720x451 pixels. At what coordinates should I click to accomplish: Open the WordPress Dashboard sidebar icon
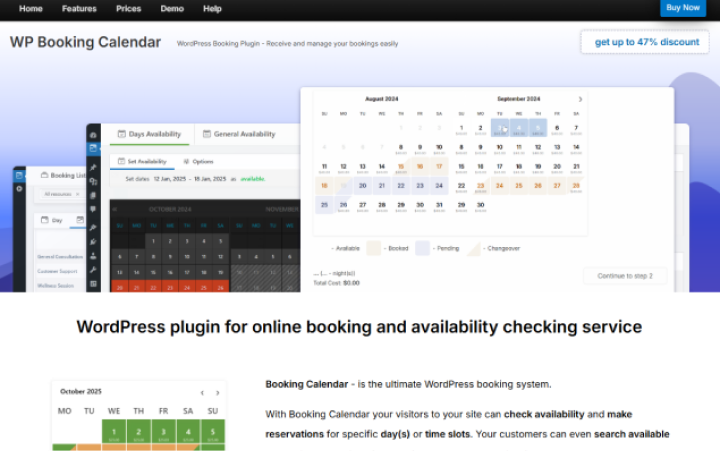pos(93,135)
